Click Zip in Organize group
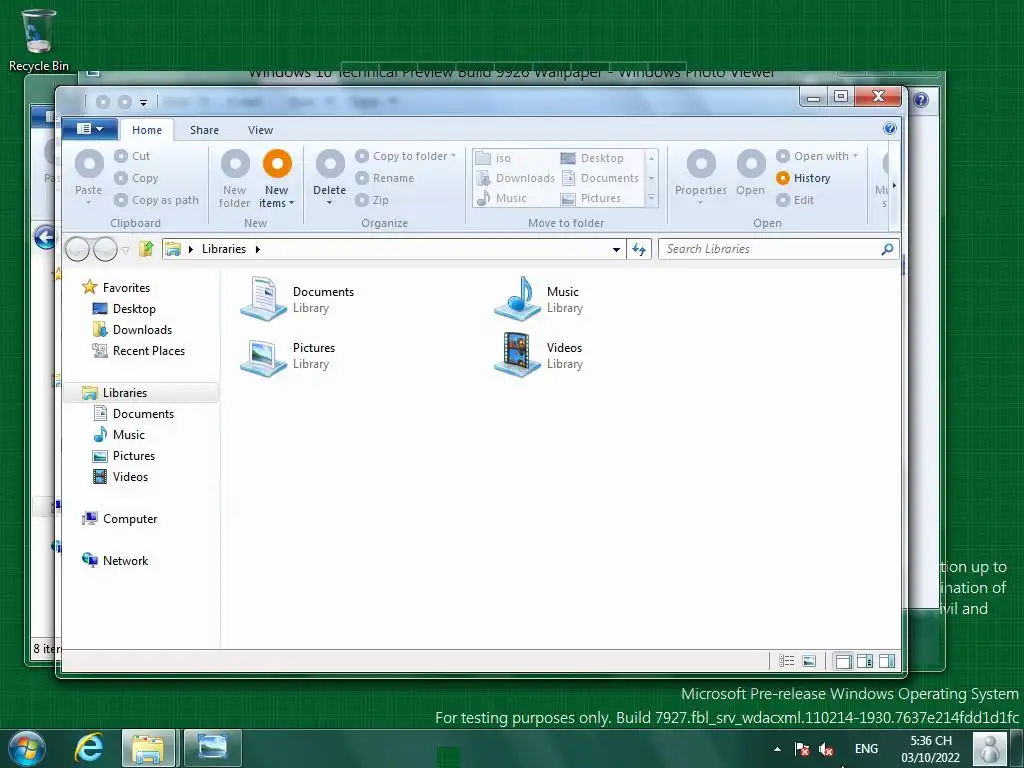This screenshot has height=768, width=1024. click(x=372, y=200)
